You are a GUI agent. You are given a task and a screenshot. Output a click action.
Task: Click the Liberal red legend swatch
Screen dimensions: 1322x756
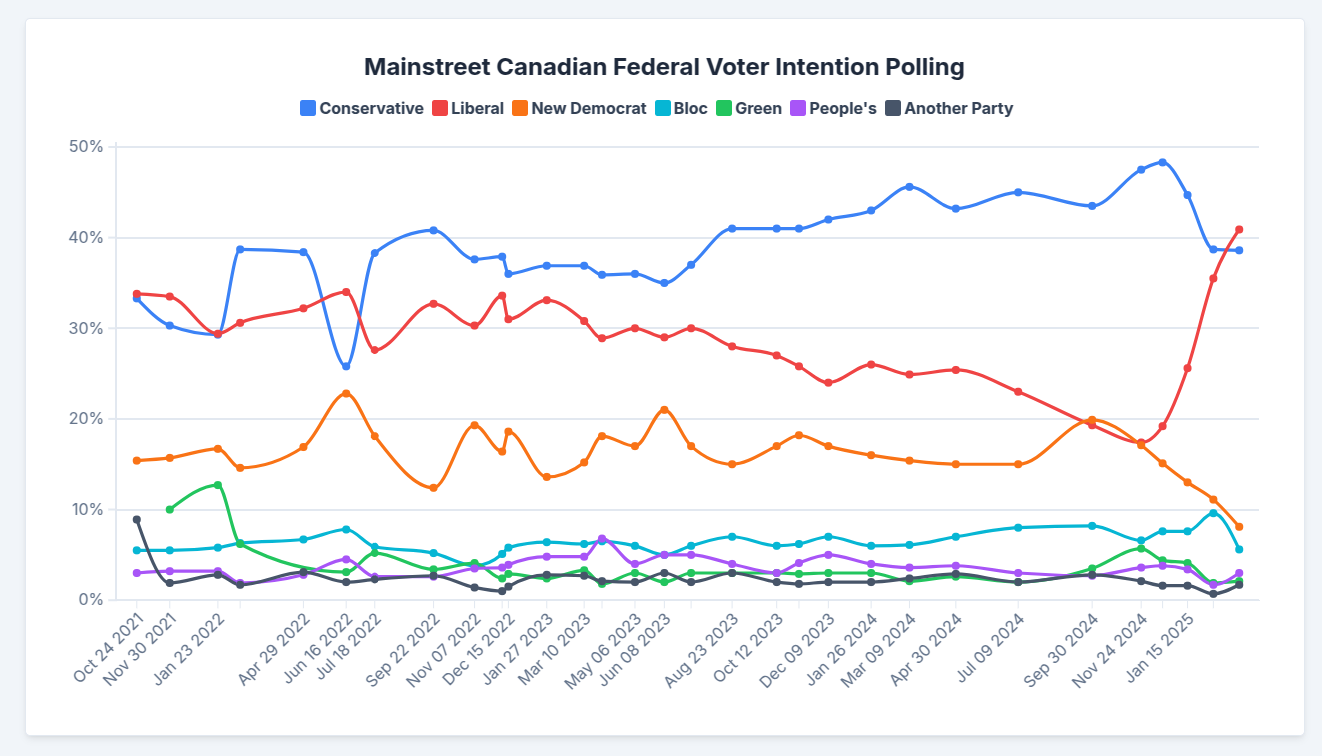point(439,108)
